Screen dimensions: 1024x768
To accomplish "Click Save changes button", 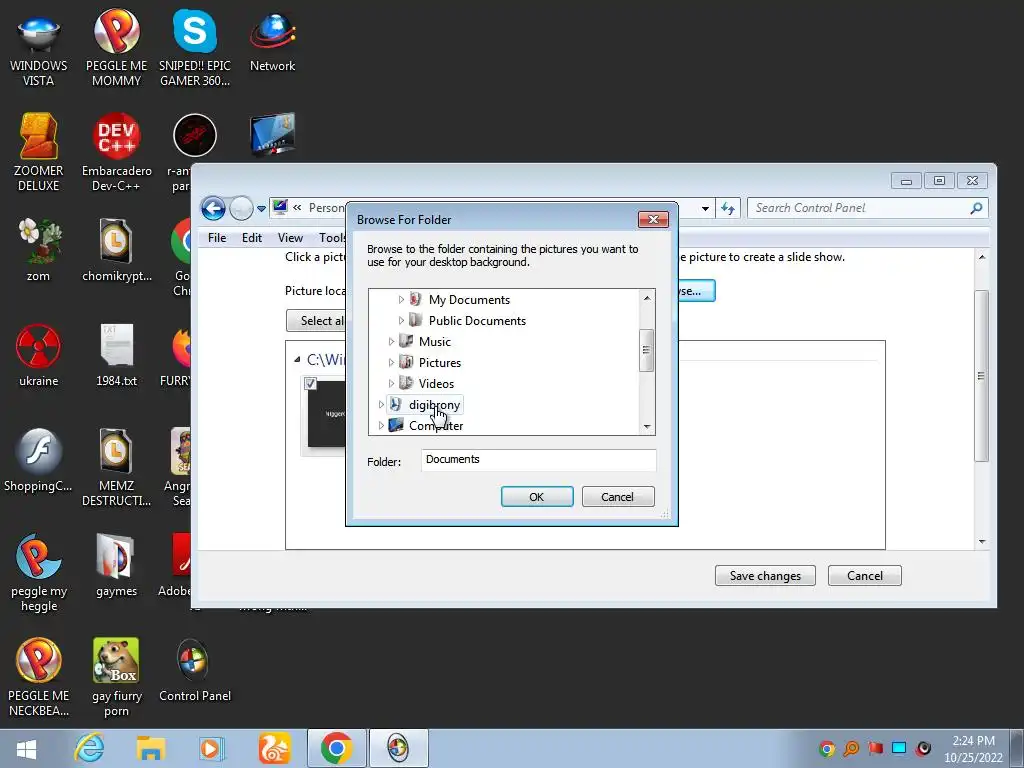I will coord(765,576).
